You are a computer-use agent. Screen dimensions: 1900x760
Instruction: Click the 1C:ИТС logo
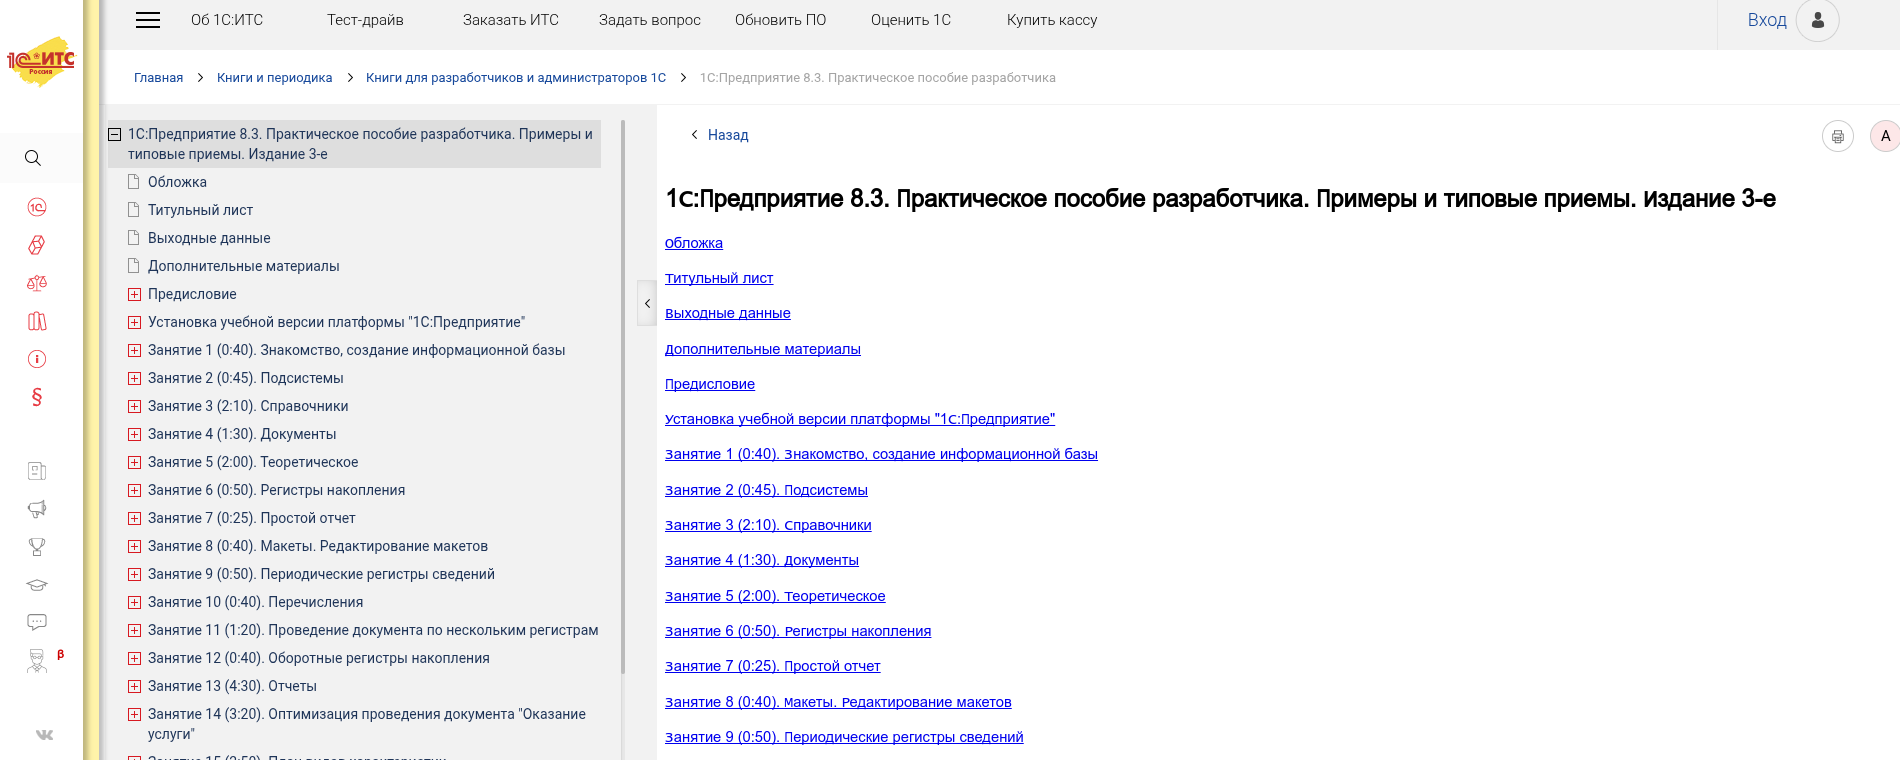[41, 61]
